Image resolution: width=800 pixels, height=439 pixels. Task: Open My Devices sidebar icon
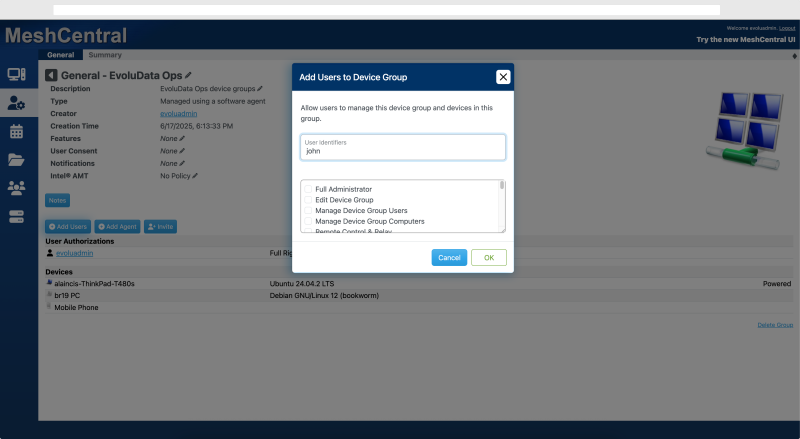point(16,75)
